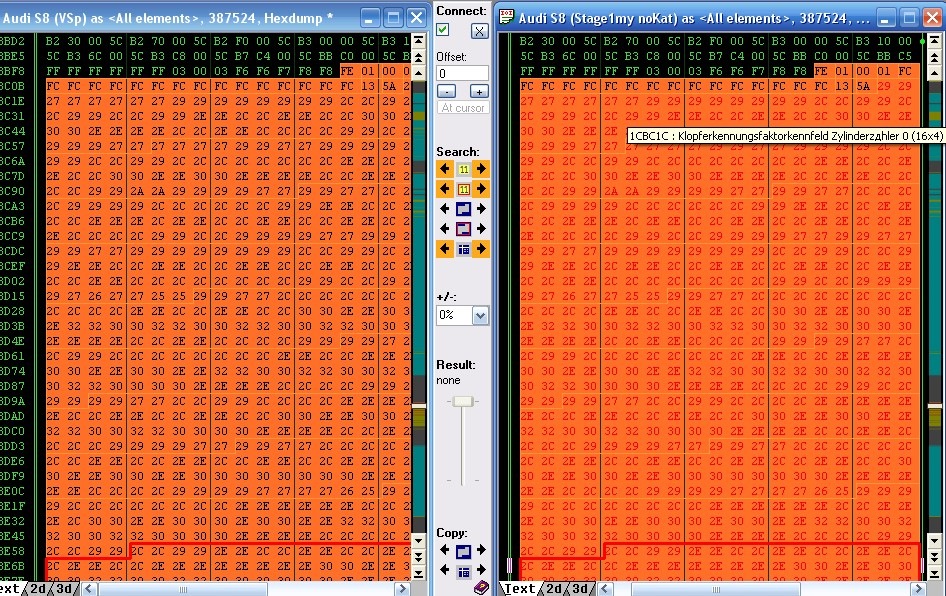Click the At cursor button
The height and width of the screenshot is (596, 946).
pyautogui.click(x=463, y=108)
